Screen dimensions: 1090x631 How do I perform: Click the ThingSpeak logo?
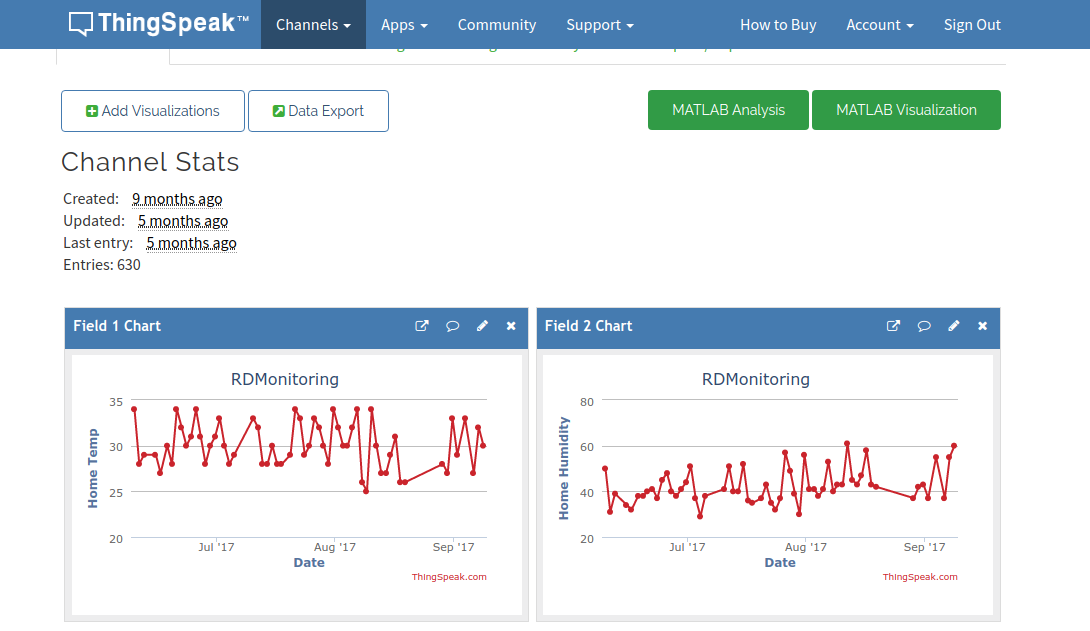coord(158,24)
